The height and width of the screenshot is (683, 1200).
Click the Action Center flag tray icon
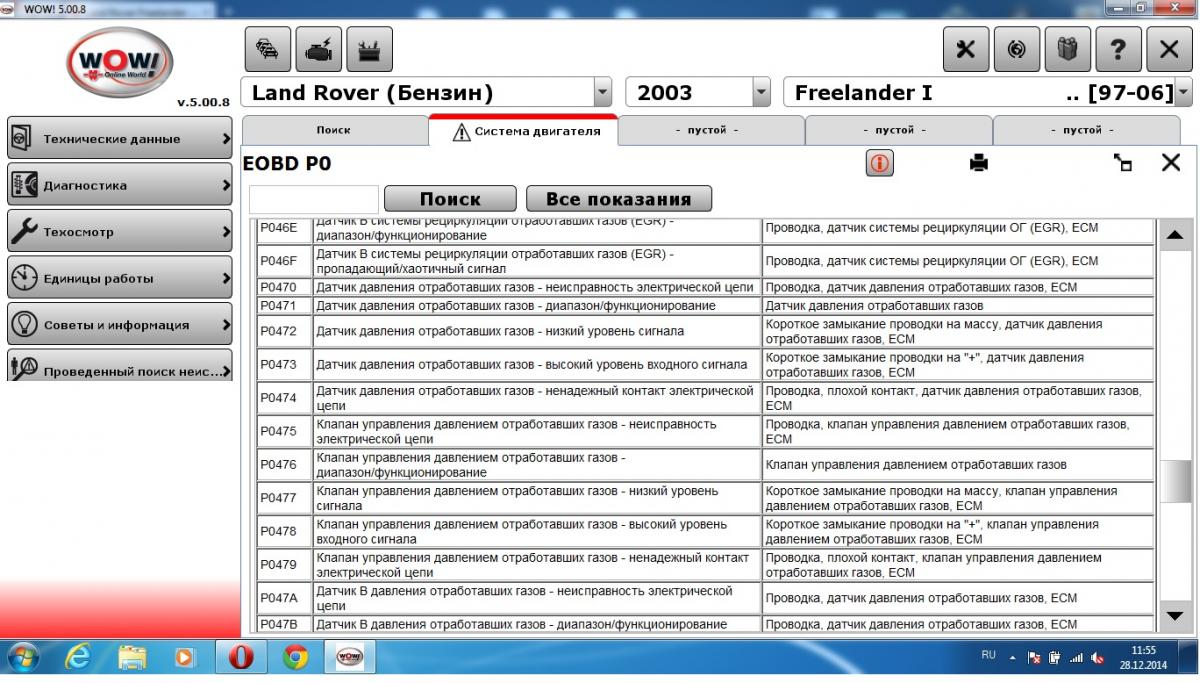tap(1035, 658)
